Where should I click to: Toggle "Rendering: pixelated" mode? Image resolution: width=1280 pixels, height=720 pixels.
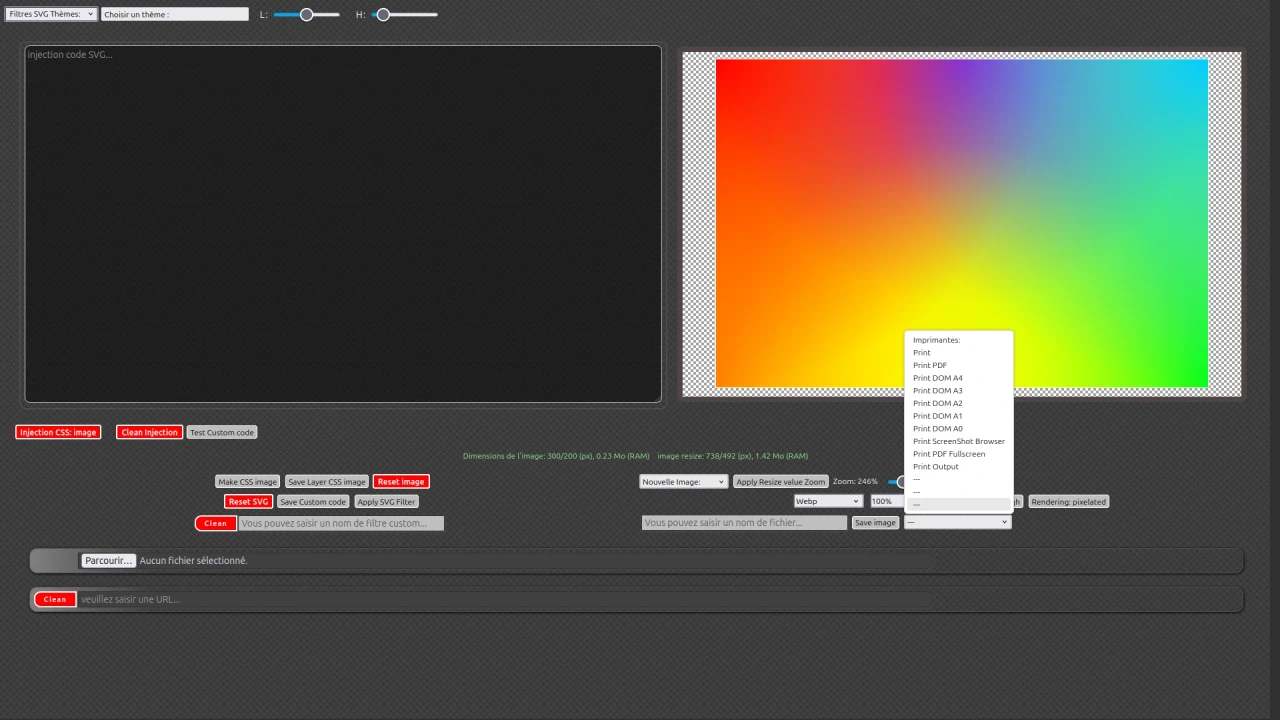tap(1068, 501)
